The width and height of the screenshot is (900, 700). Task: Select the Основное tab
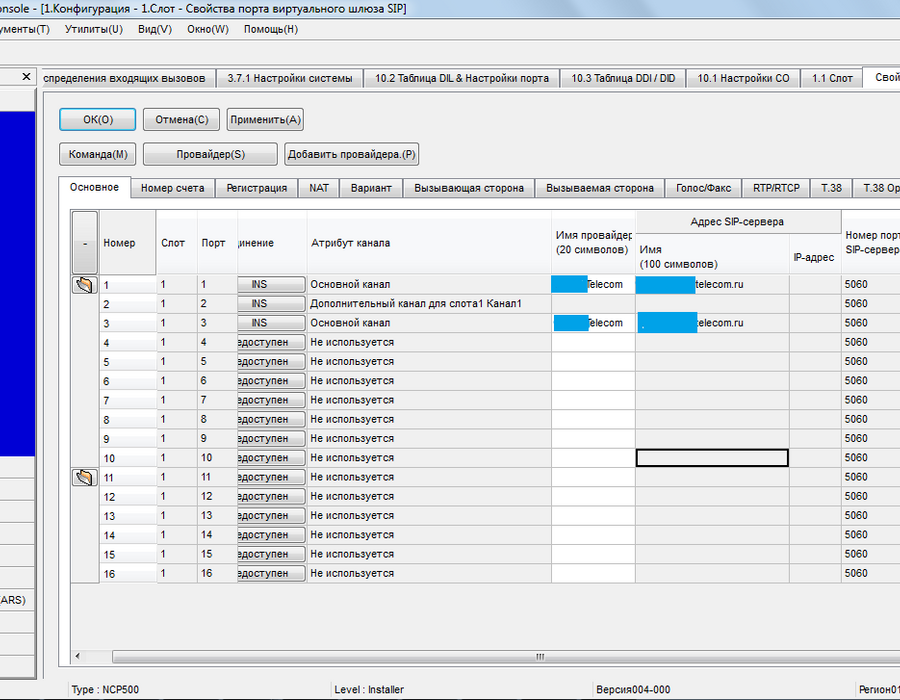tap(95, 187)
